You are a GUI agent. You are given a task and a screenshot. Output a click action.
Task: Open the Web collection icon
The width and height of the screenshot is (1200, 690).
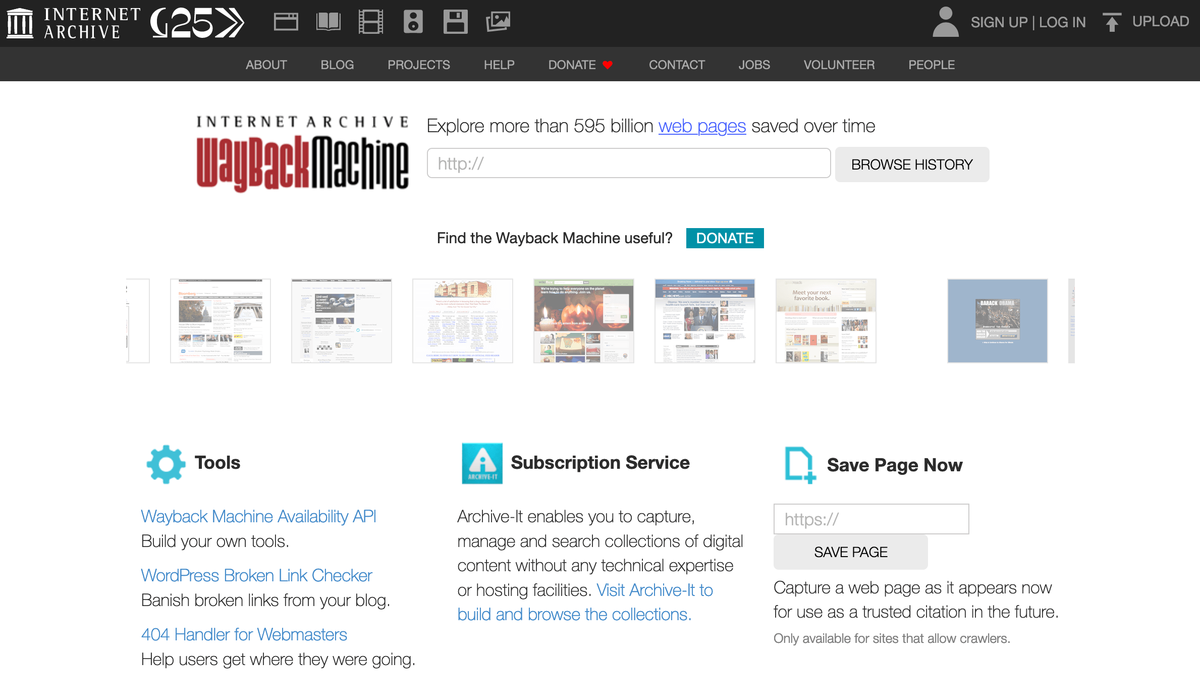tap(286, 21)
